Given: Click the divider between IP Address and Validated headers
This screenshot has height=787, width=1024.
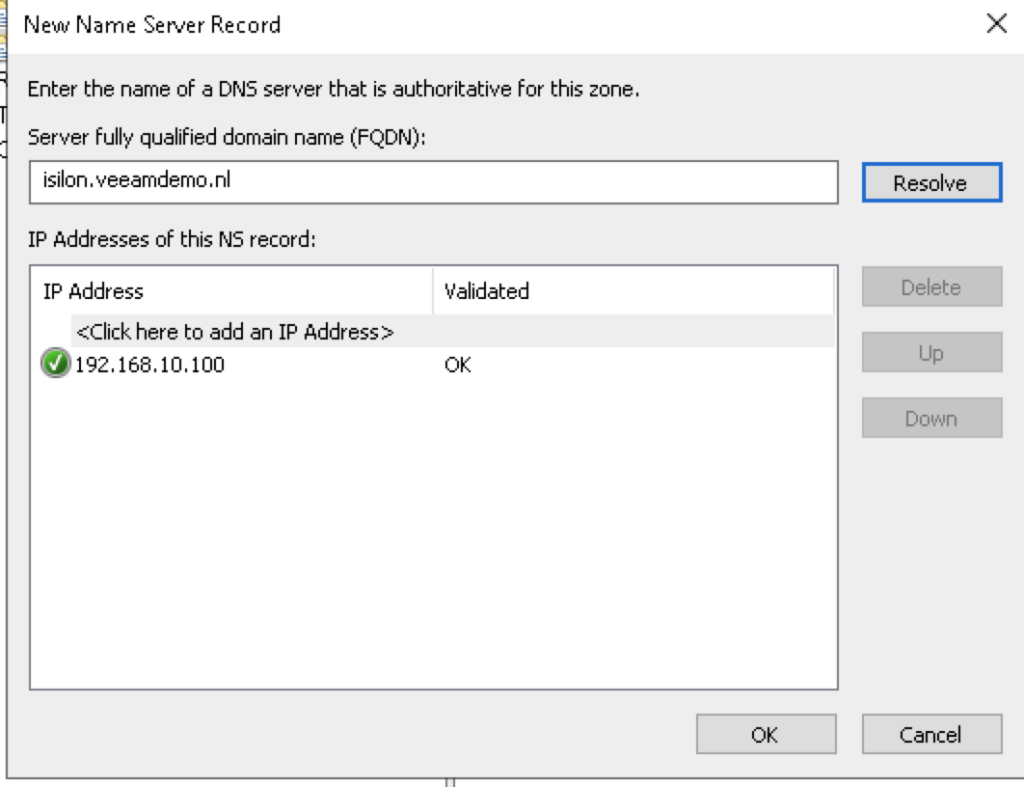Looking at the screenshot, I should click(x=433, y=291).
